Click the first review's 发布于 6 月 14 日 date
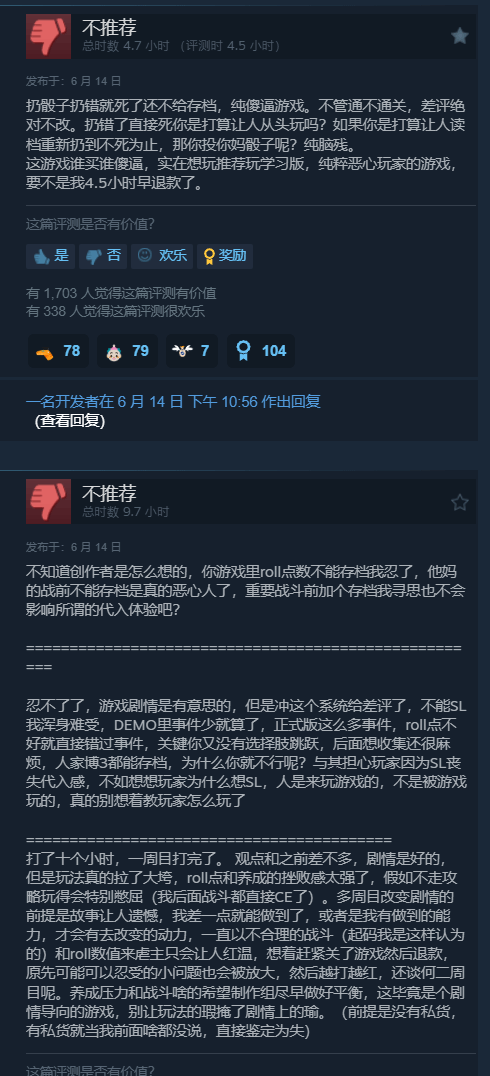Viewport: 490px width, 1076px height. [x=73, y=81]
